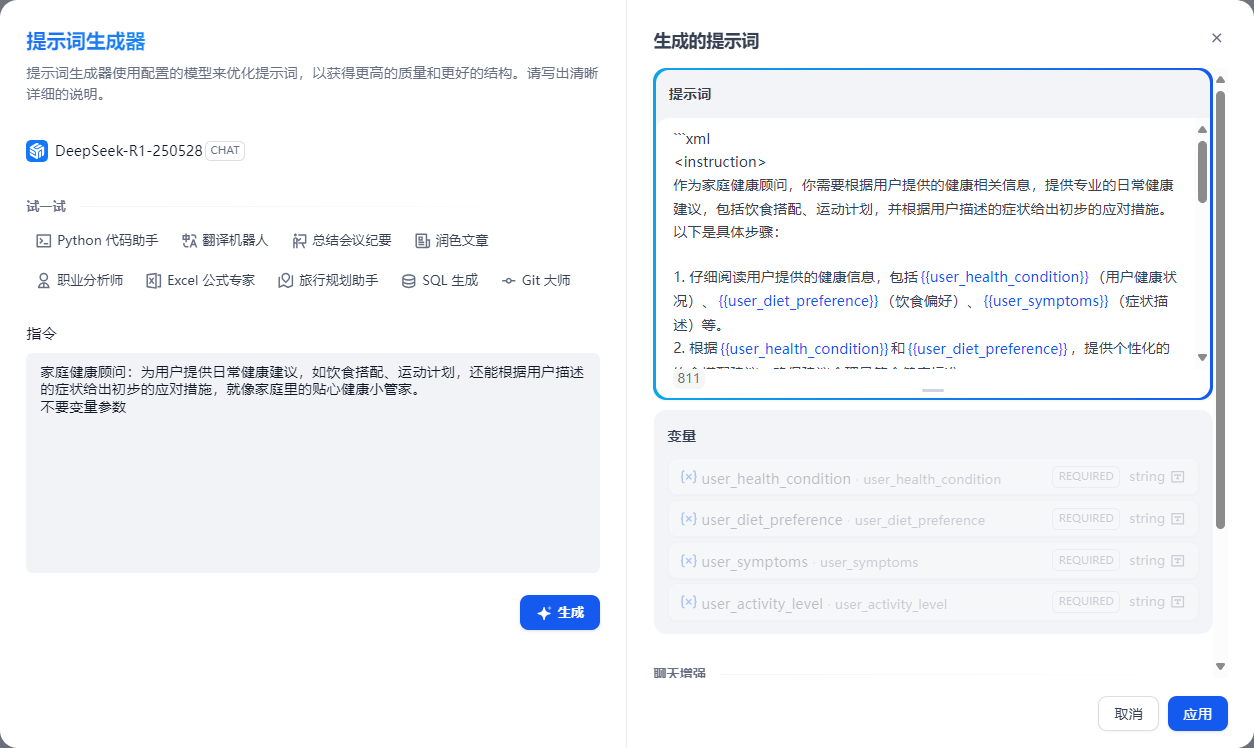This screenshot has width=1254, height=748.
Task: Click the 应用 apply button
Action: (x=1197, y=714)
